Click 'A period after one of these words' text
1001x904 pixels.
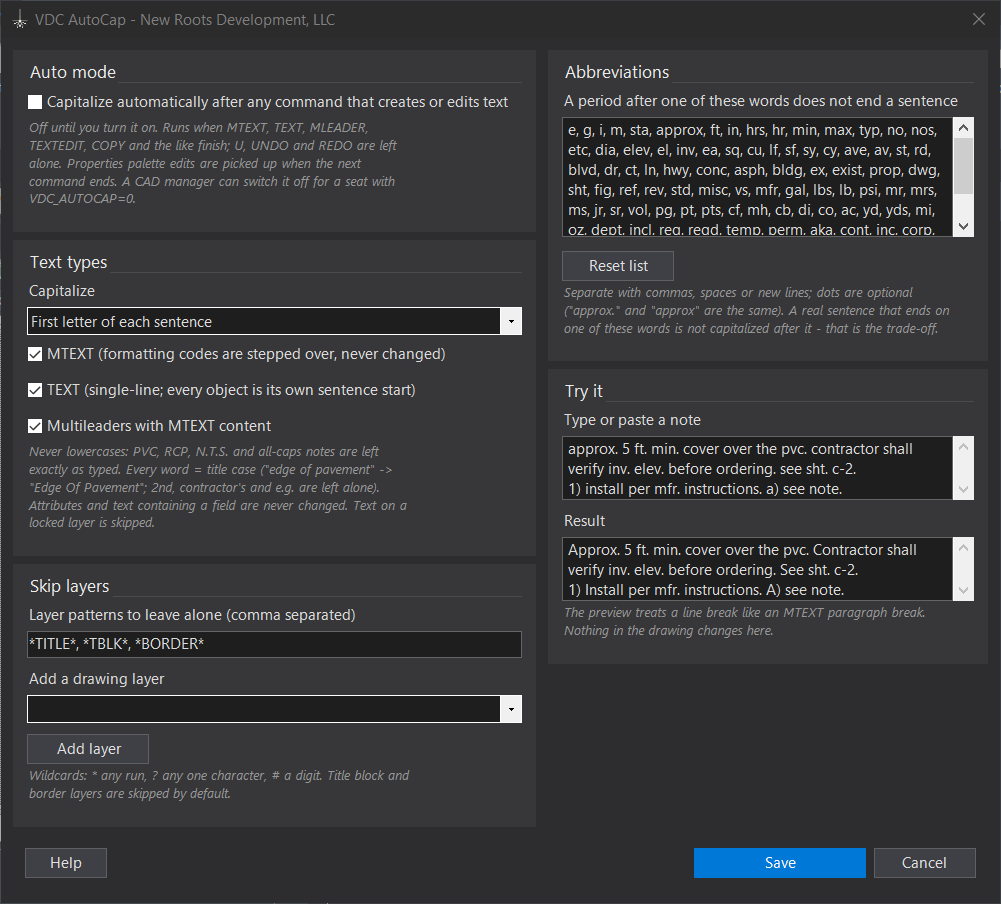pos(760,101)
